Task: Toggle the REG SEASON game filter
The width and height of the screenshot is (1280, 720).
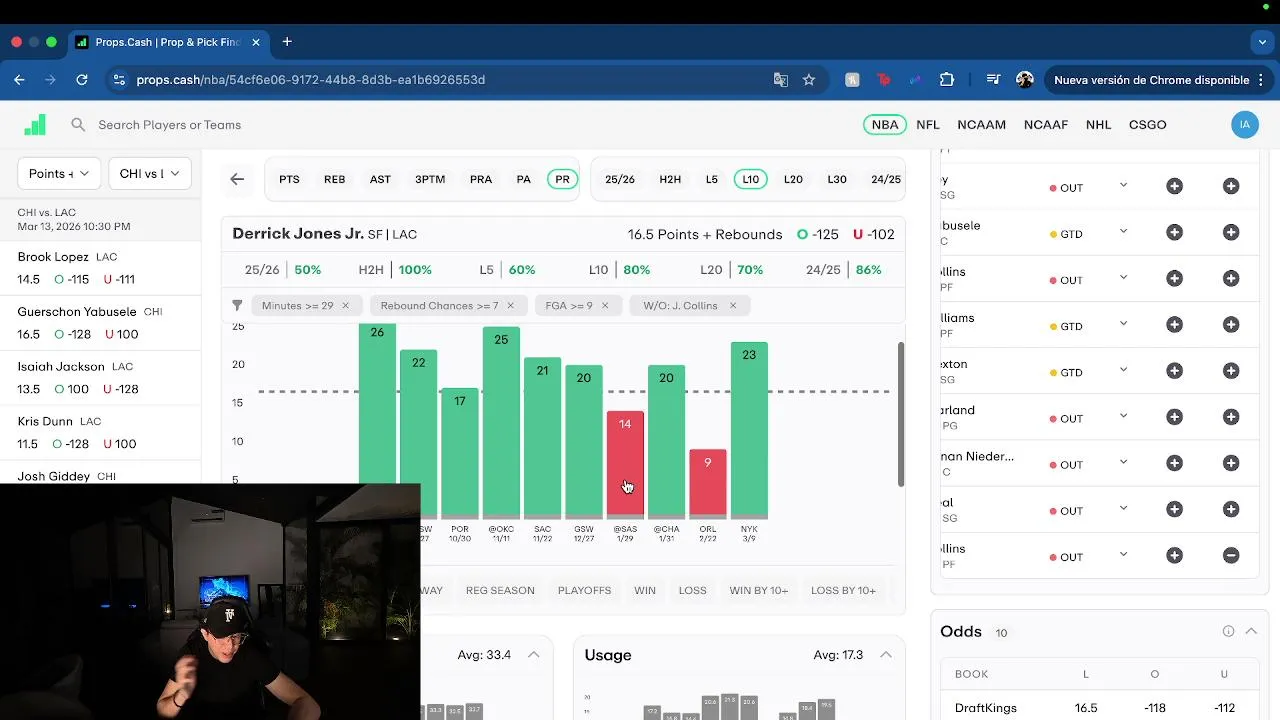Action: 500,591
